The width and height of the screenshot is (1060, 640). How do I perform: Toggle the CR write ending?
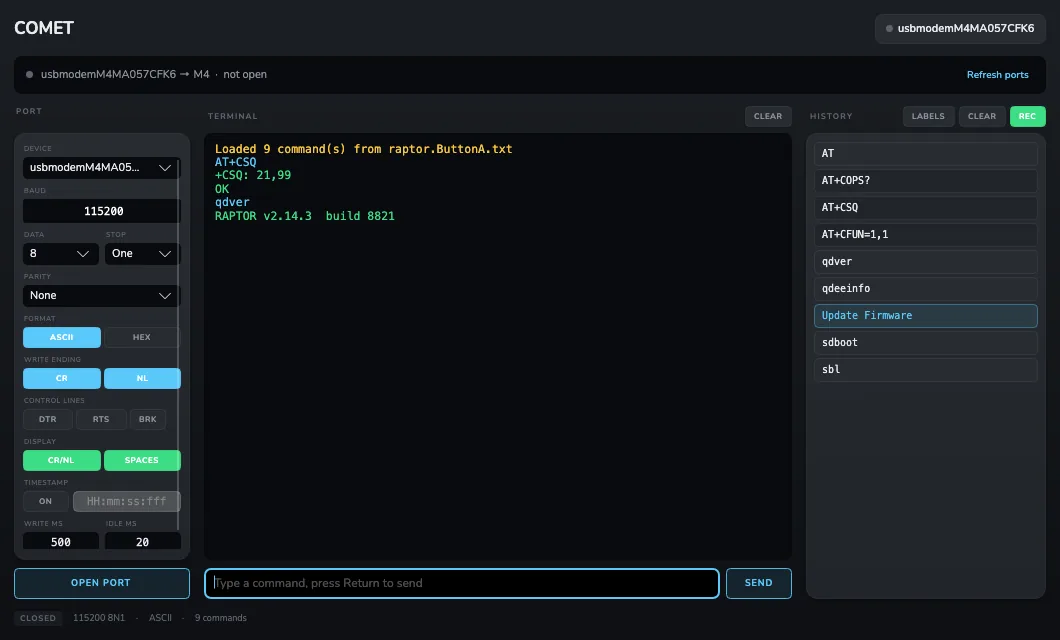coord(62,378)
